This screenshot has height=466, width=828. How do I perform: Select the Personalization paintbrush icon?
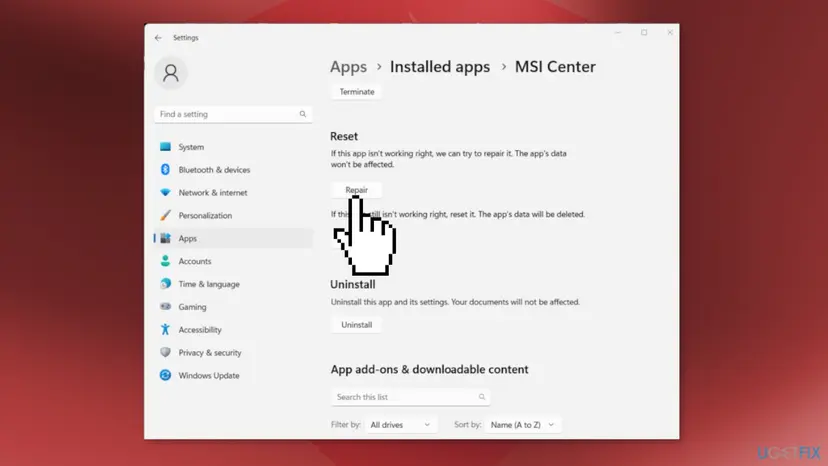(165, 215)
